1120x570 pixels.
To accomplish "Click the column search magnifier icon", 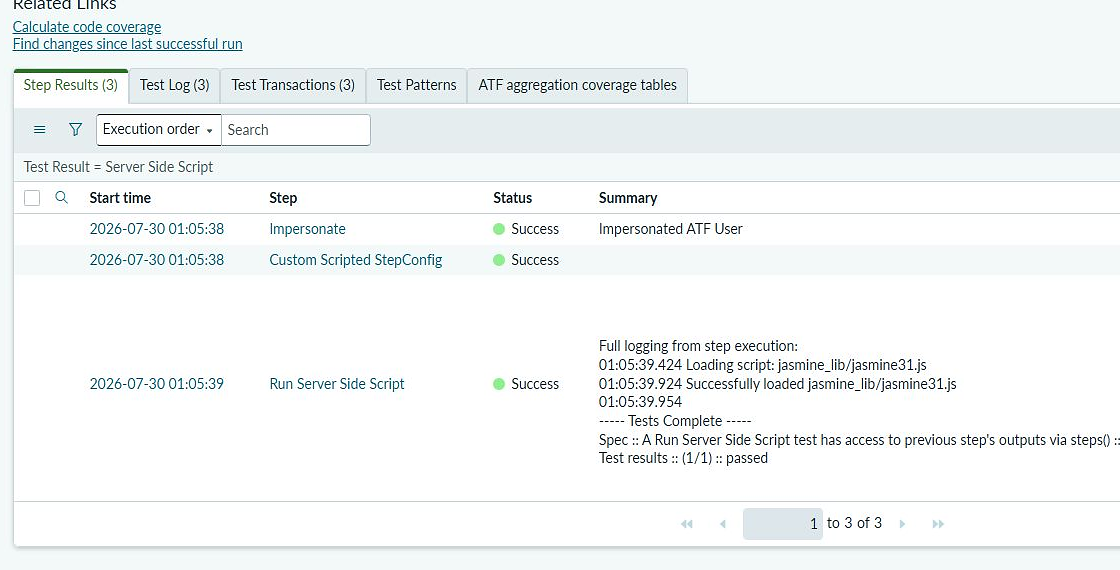I will pyautogui.click(x=61, y=198).
